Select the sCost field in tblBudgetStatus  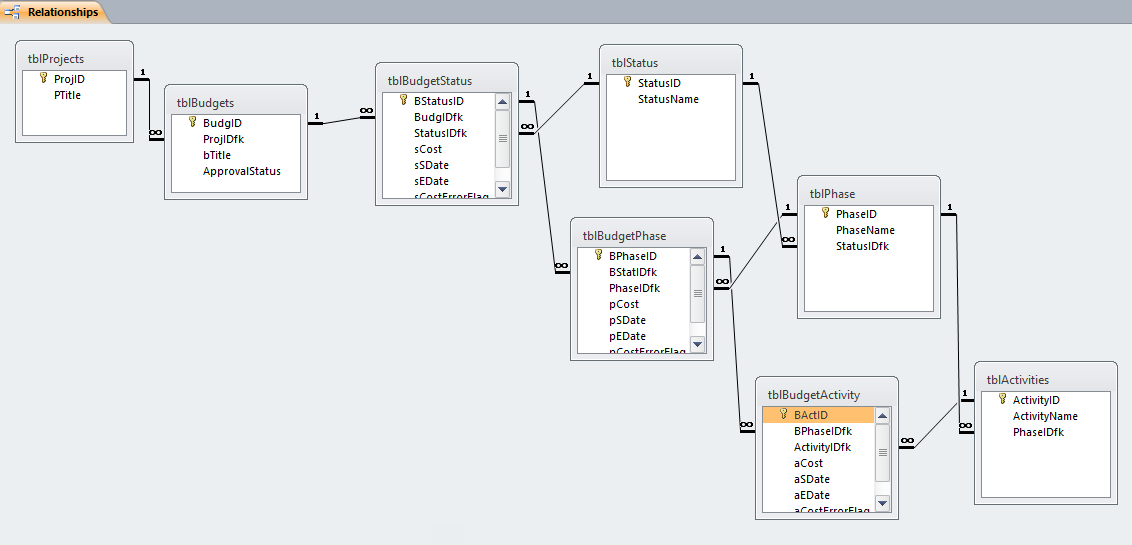pos(428,149)
